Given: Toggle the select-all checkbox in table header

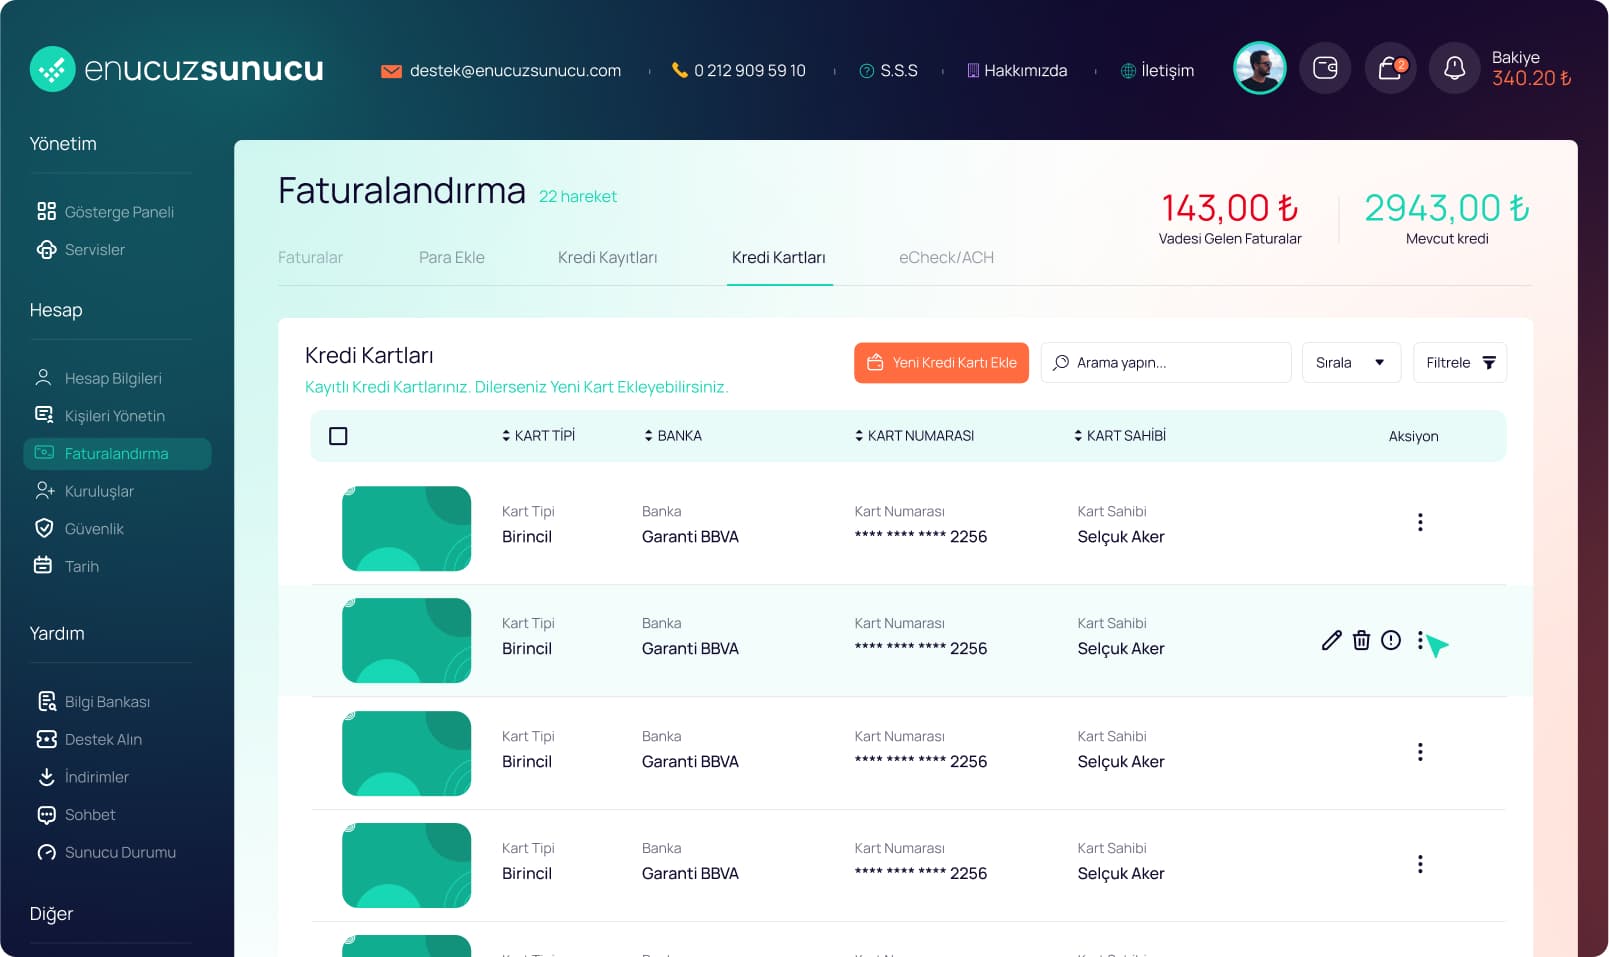Looking at the screenshot, I should click(x=338, y=436).
